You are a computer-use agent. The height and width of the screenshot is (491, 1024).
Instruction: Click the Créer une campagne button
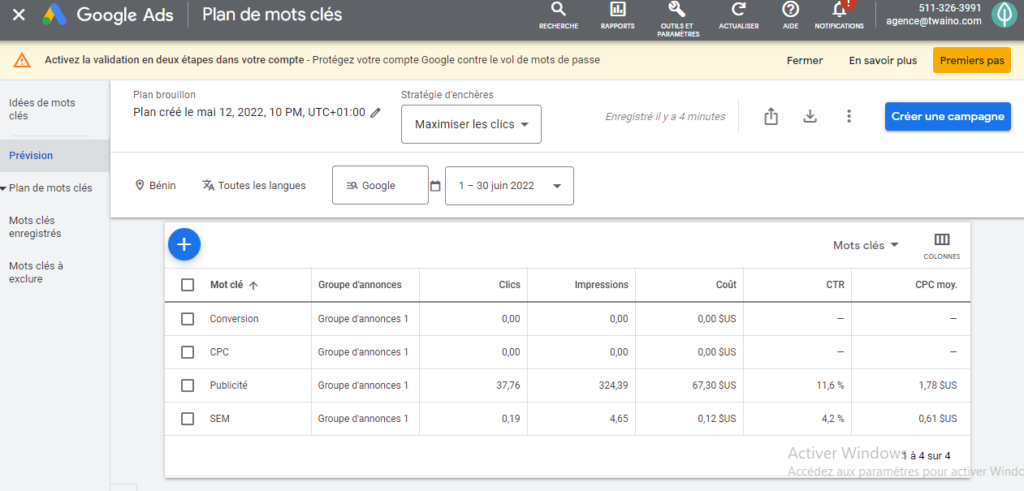point(945,116)
